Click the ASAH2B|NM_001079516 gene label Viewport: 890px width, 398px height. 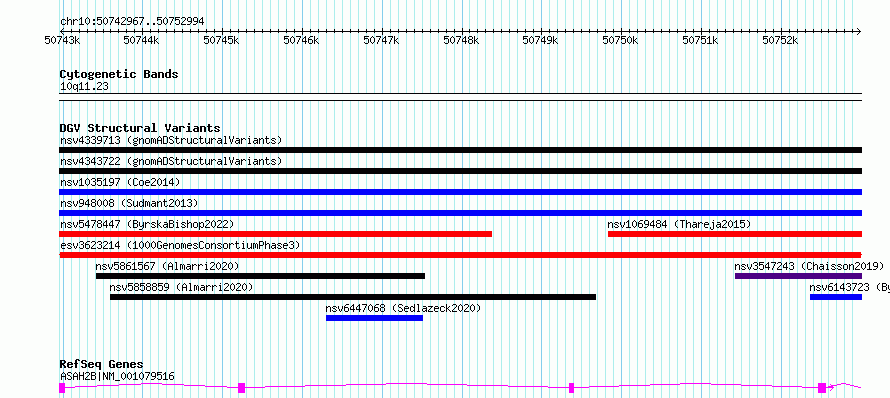tap(117, 376)
